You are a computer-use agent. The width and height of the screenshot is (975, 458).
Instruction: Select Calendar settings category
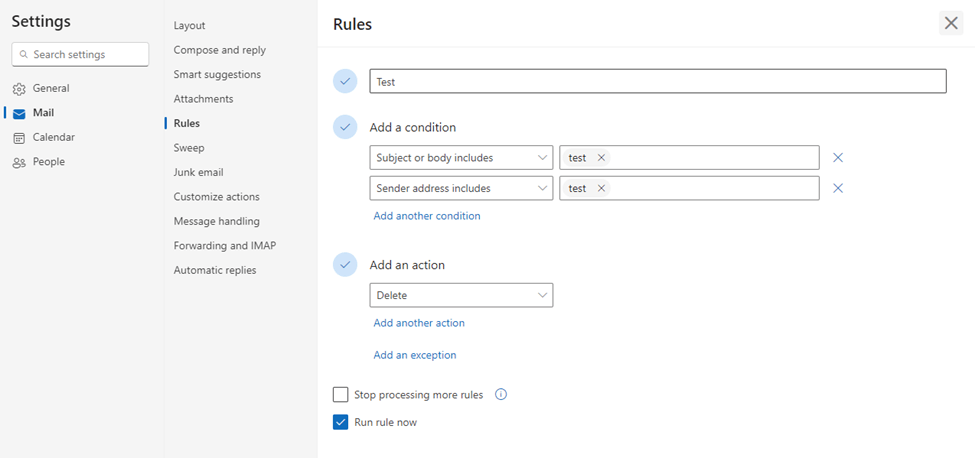click(x=53, y=137)
